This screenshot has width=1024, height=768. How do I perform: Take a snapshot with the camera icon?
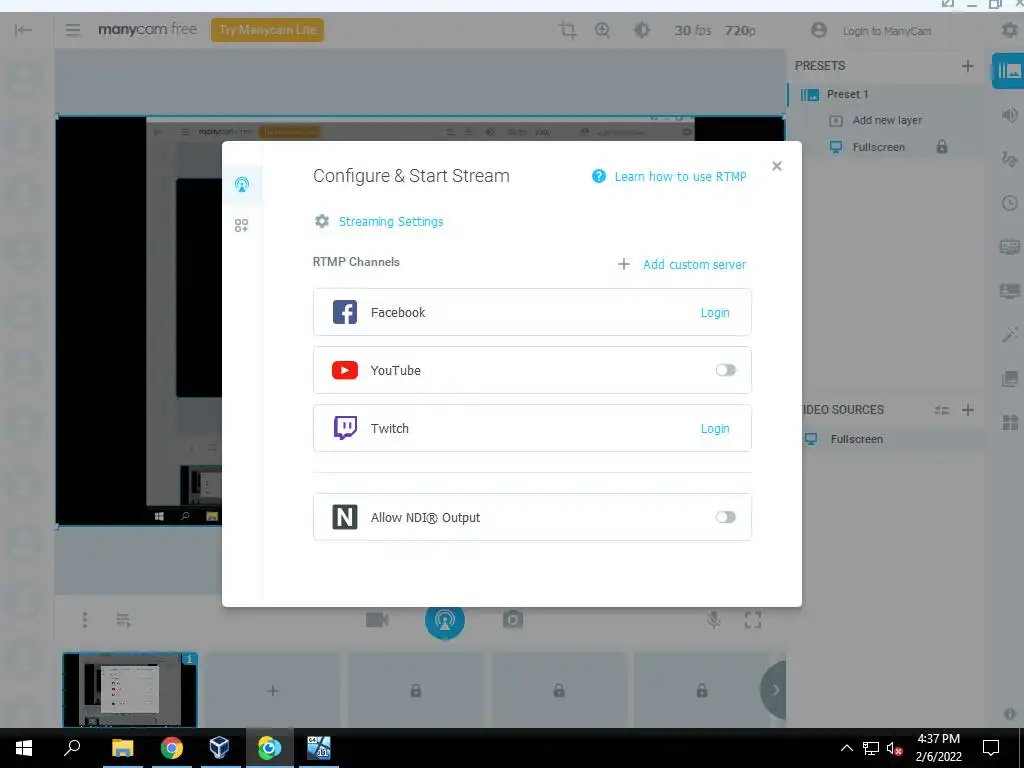pyautogui.click(x=513, y=619)
